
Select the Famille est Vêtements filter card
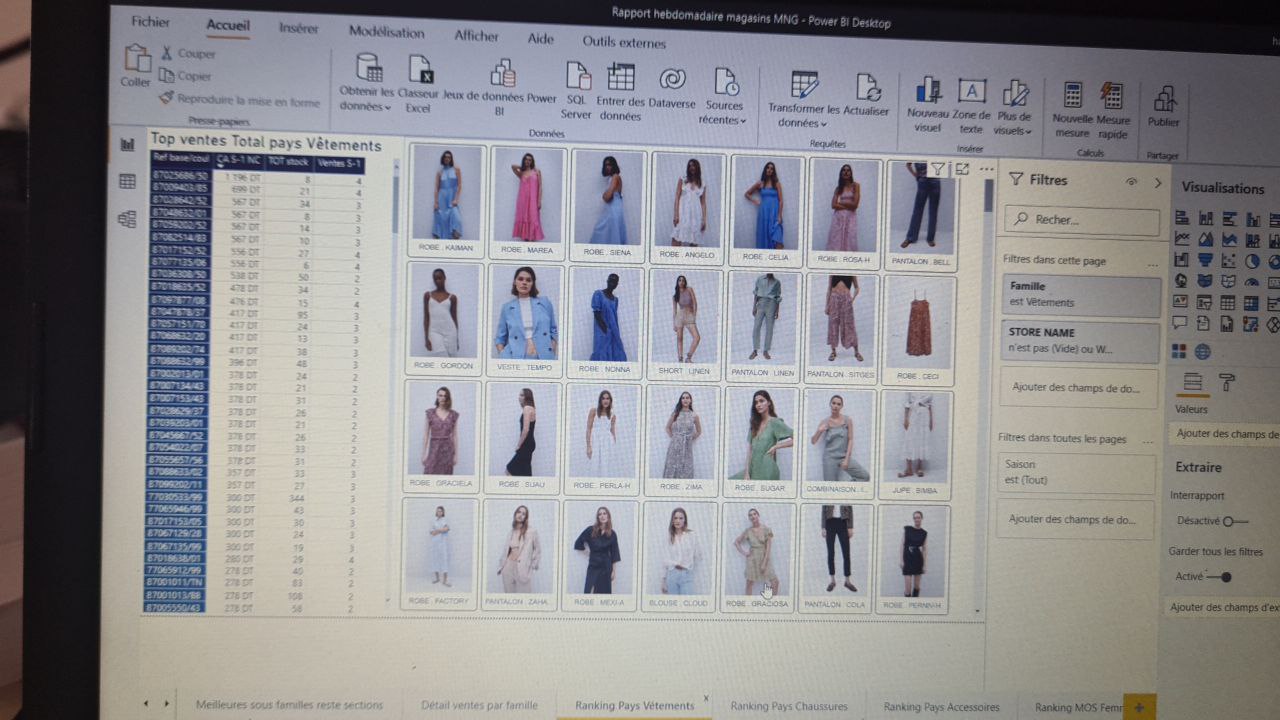pos(1080,294)
